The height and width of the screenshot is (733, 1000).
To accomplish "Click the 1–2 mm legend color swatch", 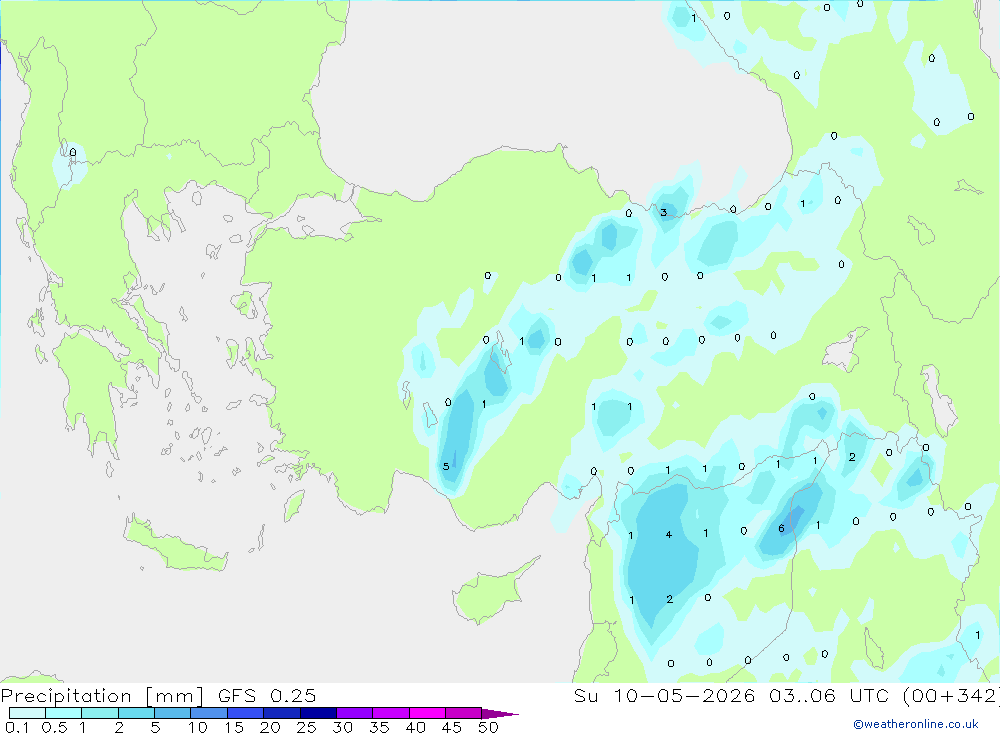I will point(100,713).
